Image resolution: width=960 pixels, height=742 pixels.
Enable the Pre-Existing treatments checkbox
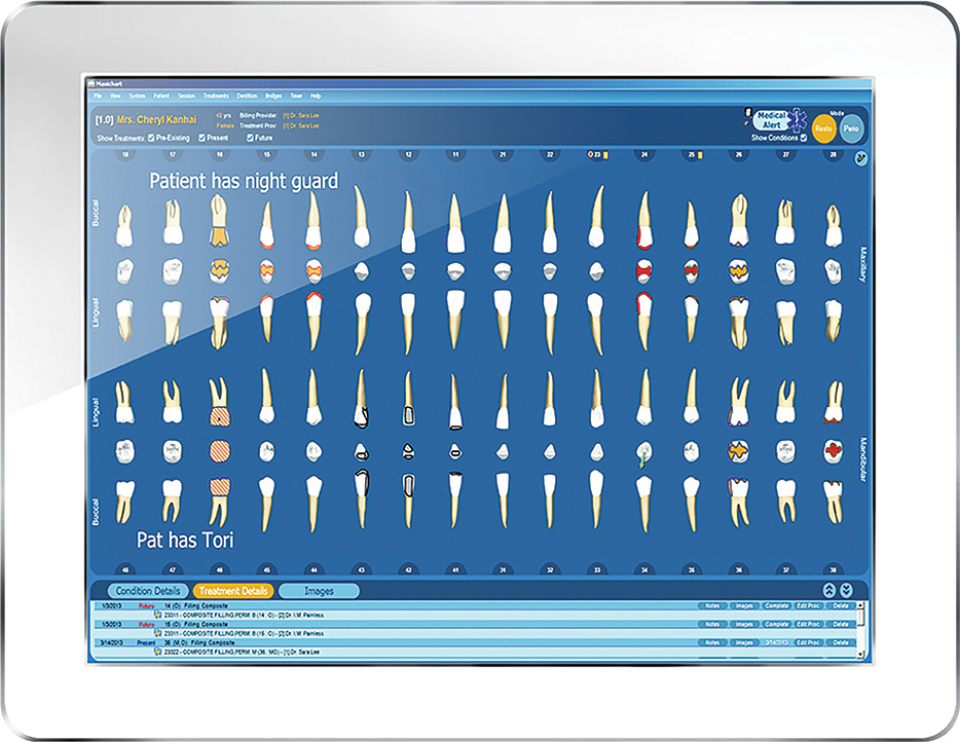[151, 138]
